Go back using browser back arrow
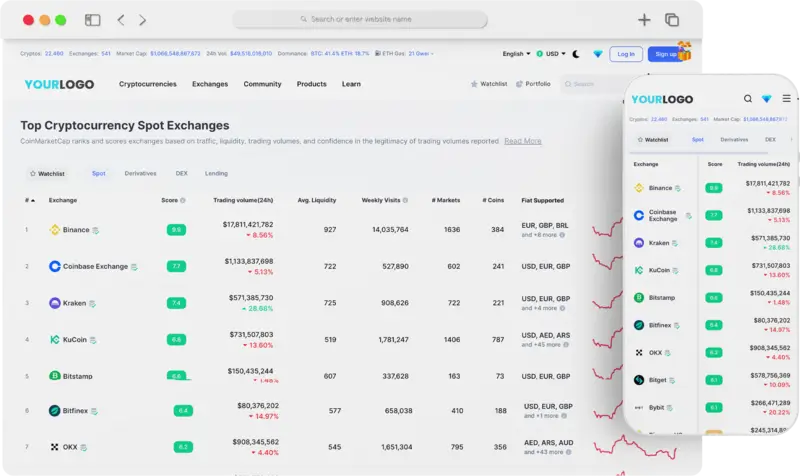The image size is (800, 476). pos(121,20)
